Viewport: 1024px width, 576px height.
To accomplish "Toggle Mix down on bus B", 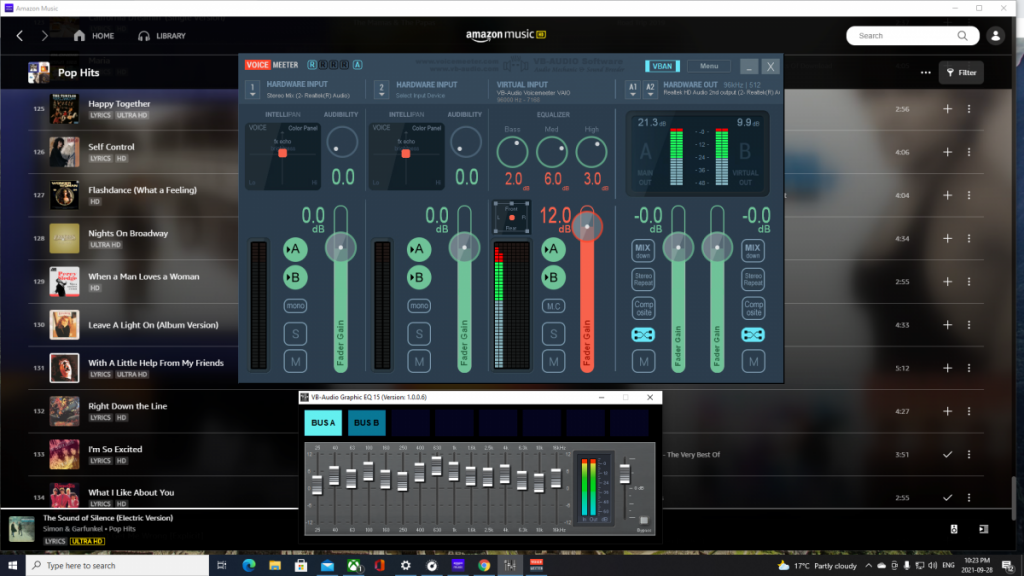I will point(753,250).
